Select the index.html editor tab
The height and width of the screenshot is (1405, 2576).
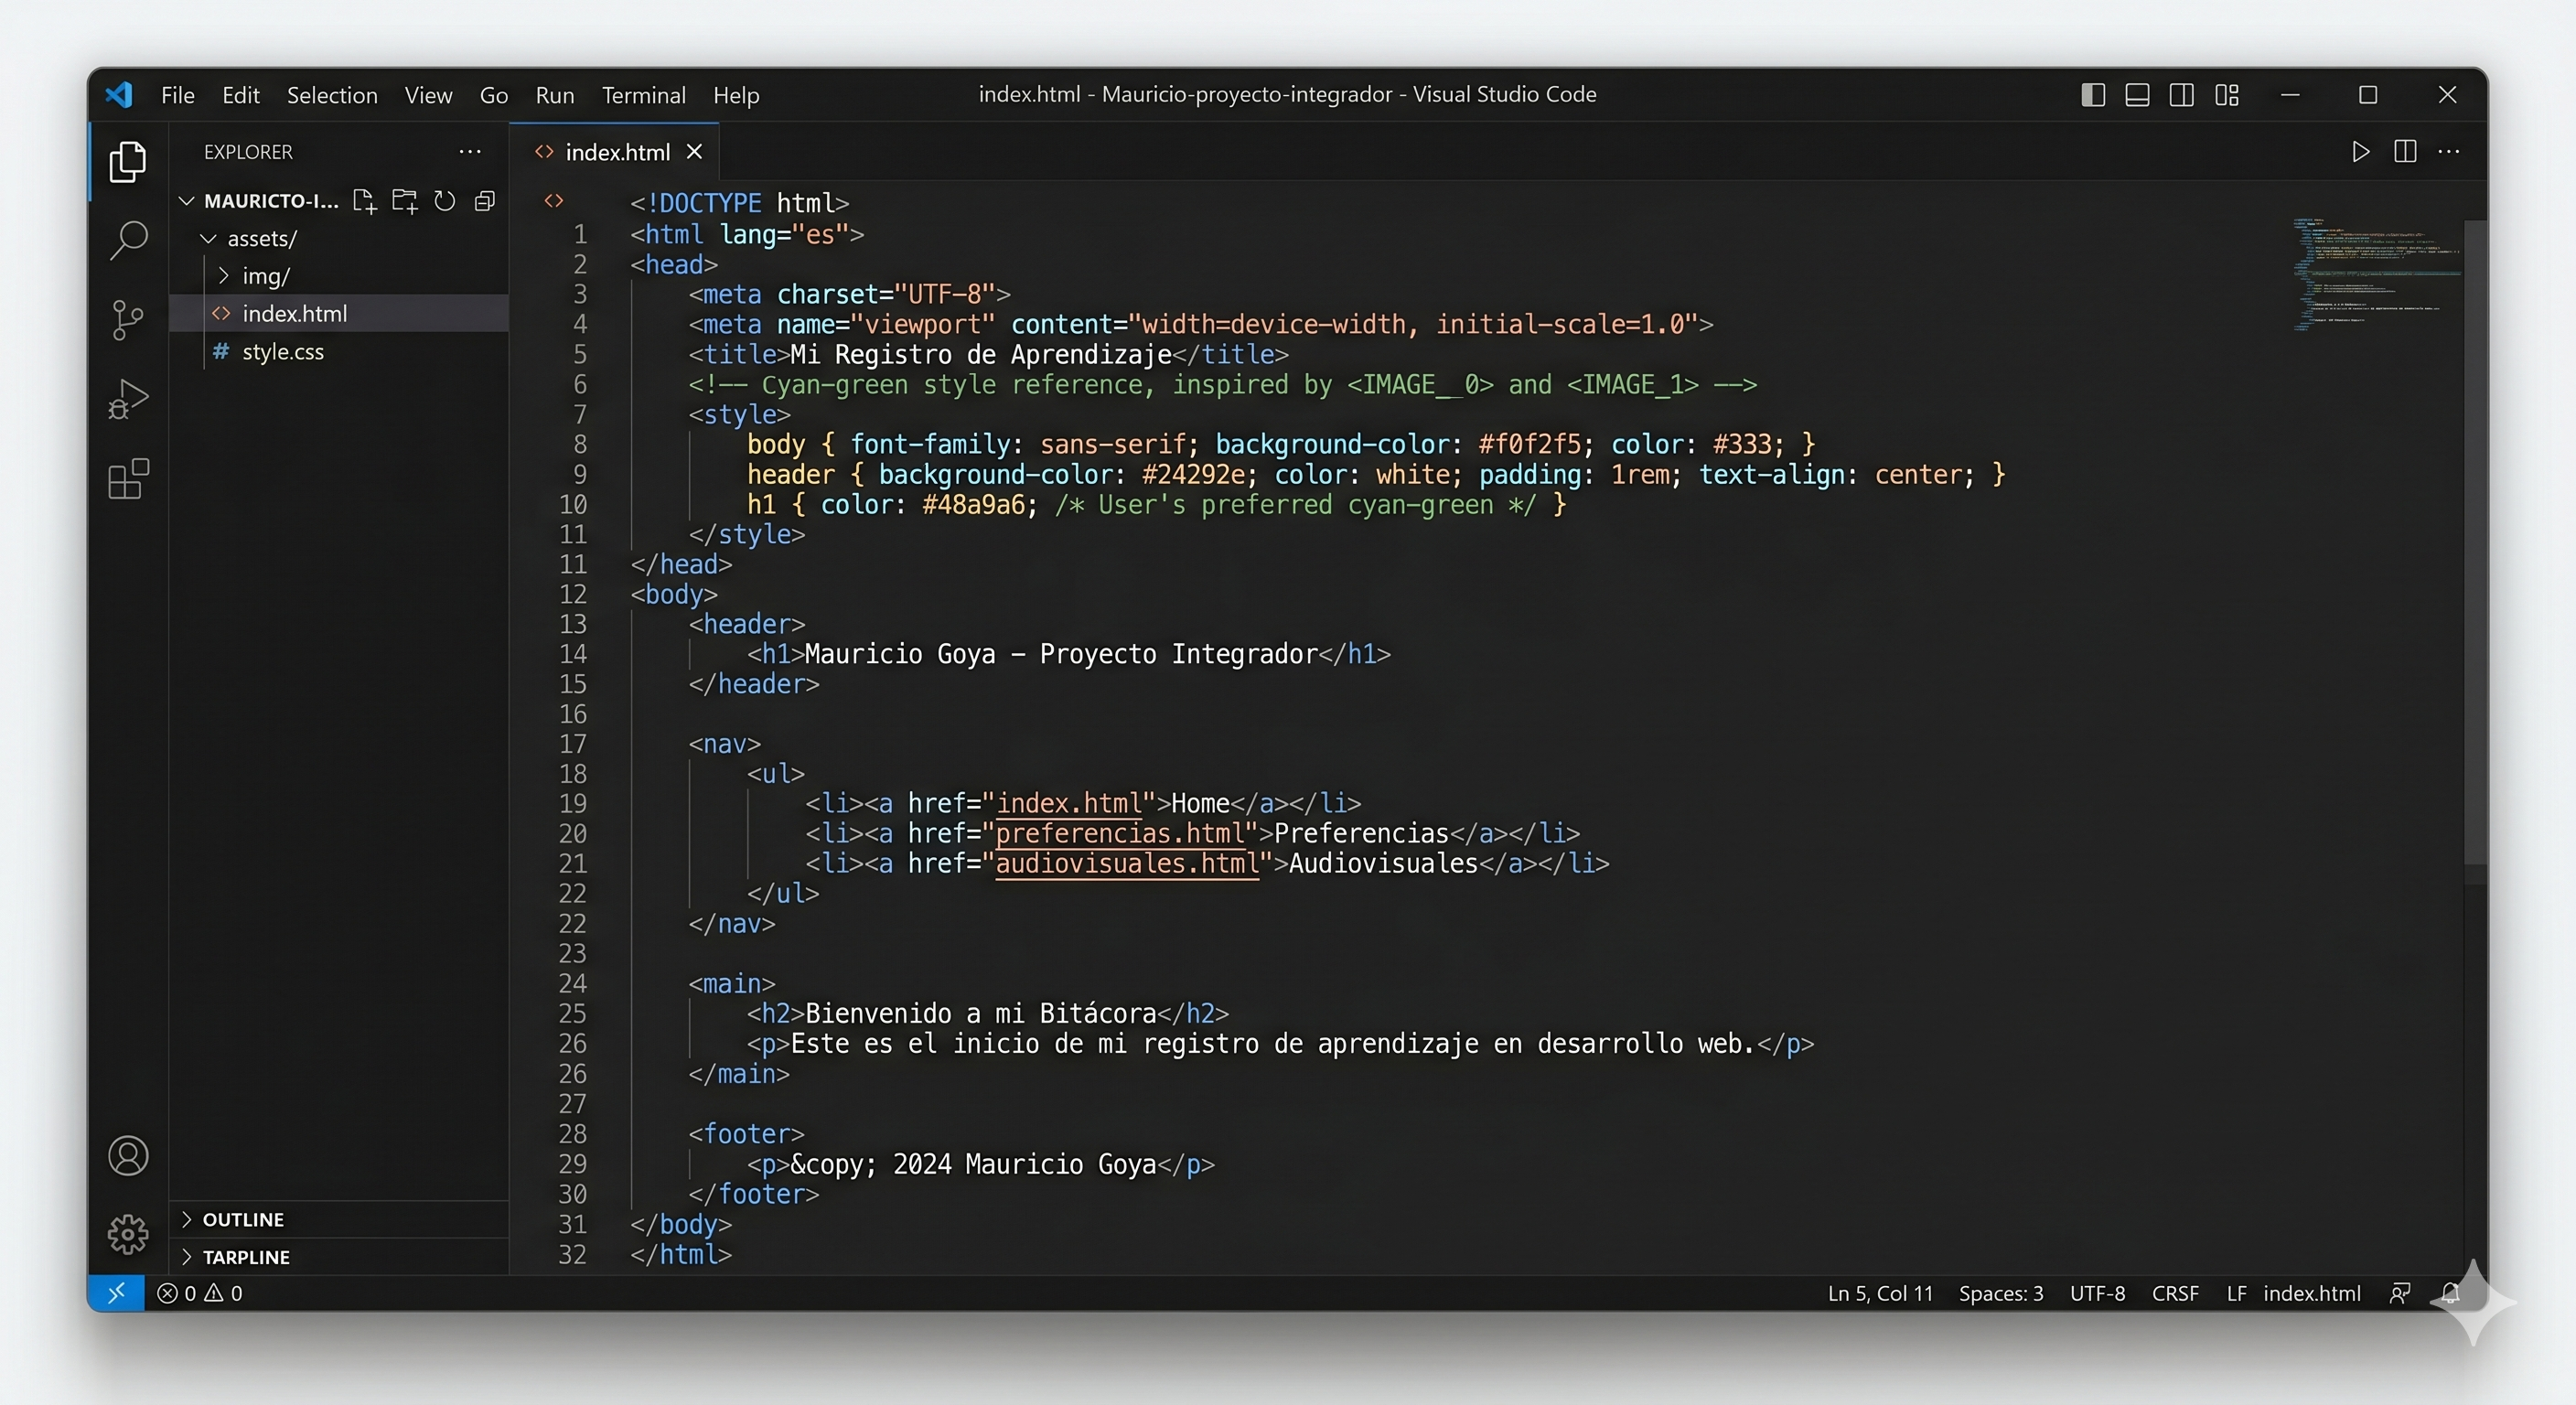point(614,152)
